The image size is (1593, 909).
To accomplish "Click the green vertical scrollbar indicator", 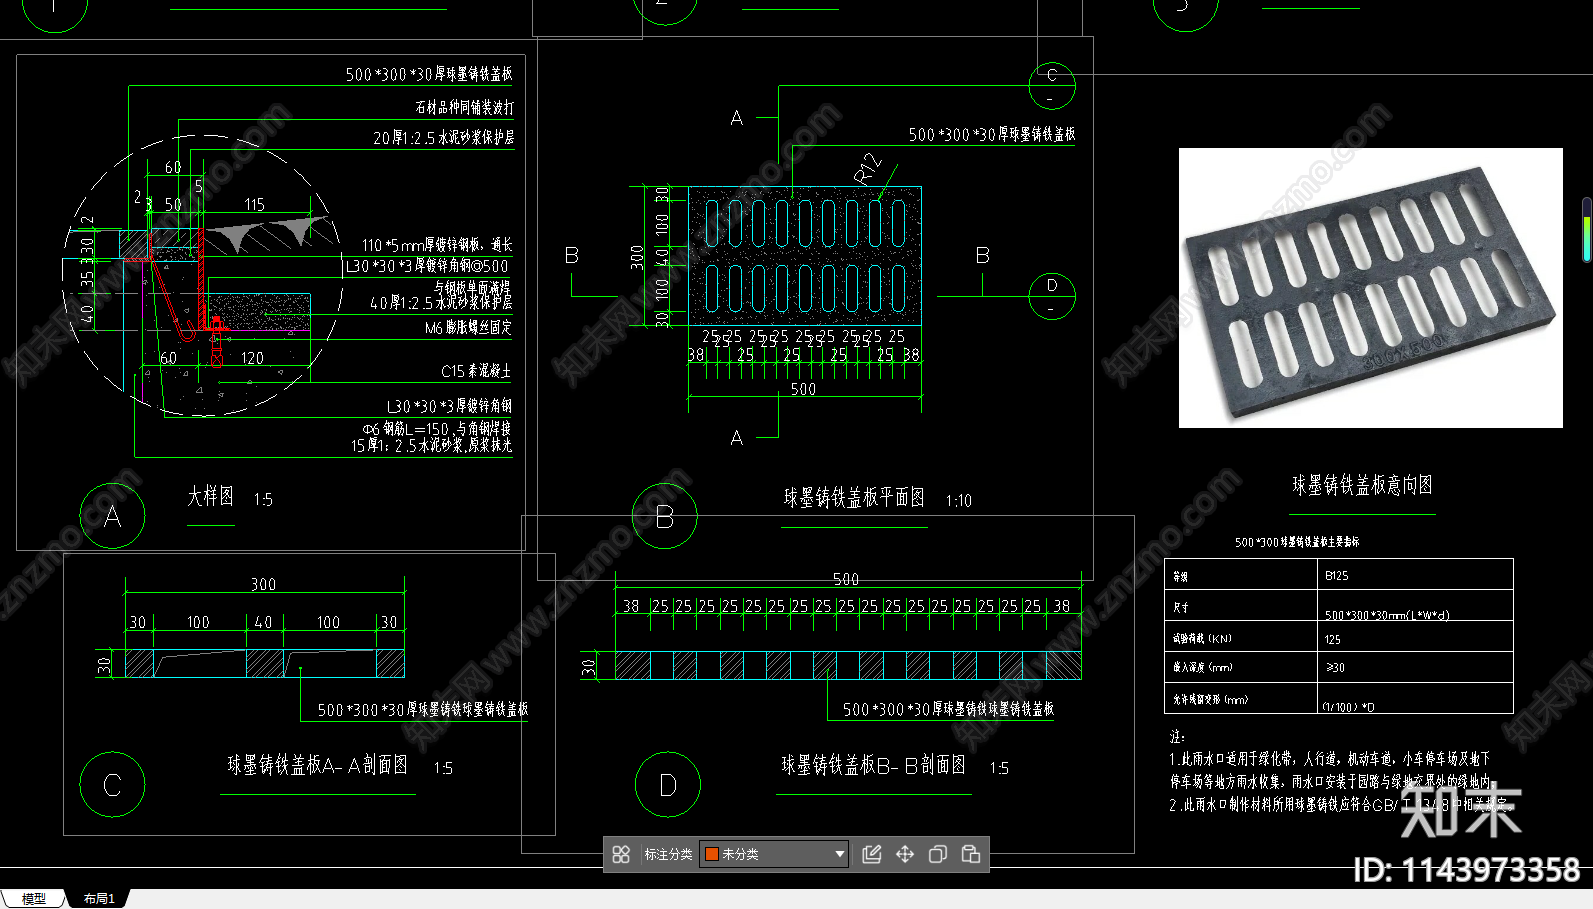I will 1586,230.
